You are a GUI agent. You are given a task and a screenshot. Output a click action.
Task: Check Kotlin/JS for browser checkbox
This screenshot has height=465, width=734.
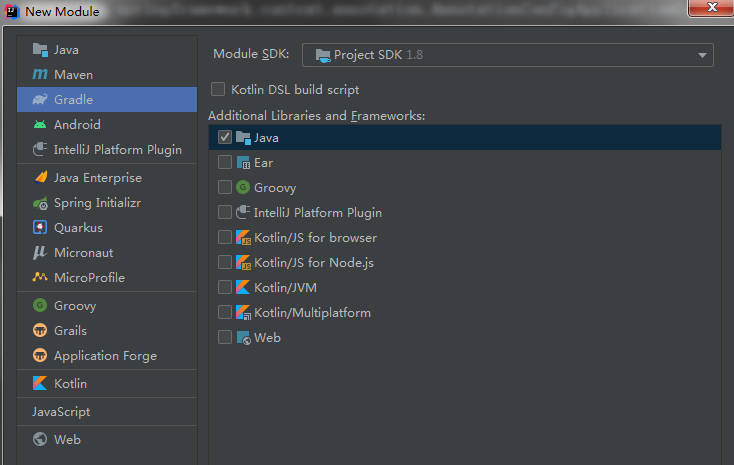(x=225, y=237)
